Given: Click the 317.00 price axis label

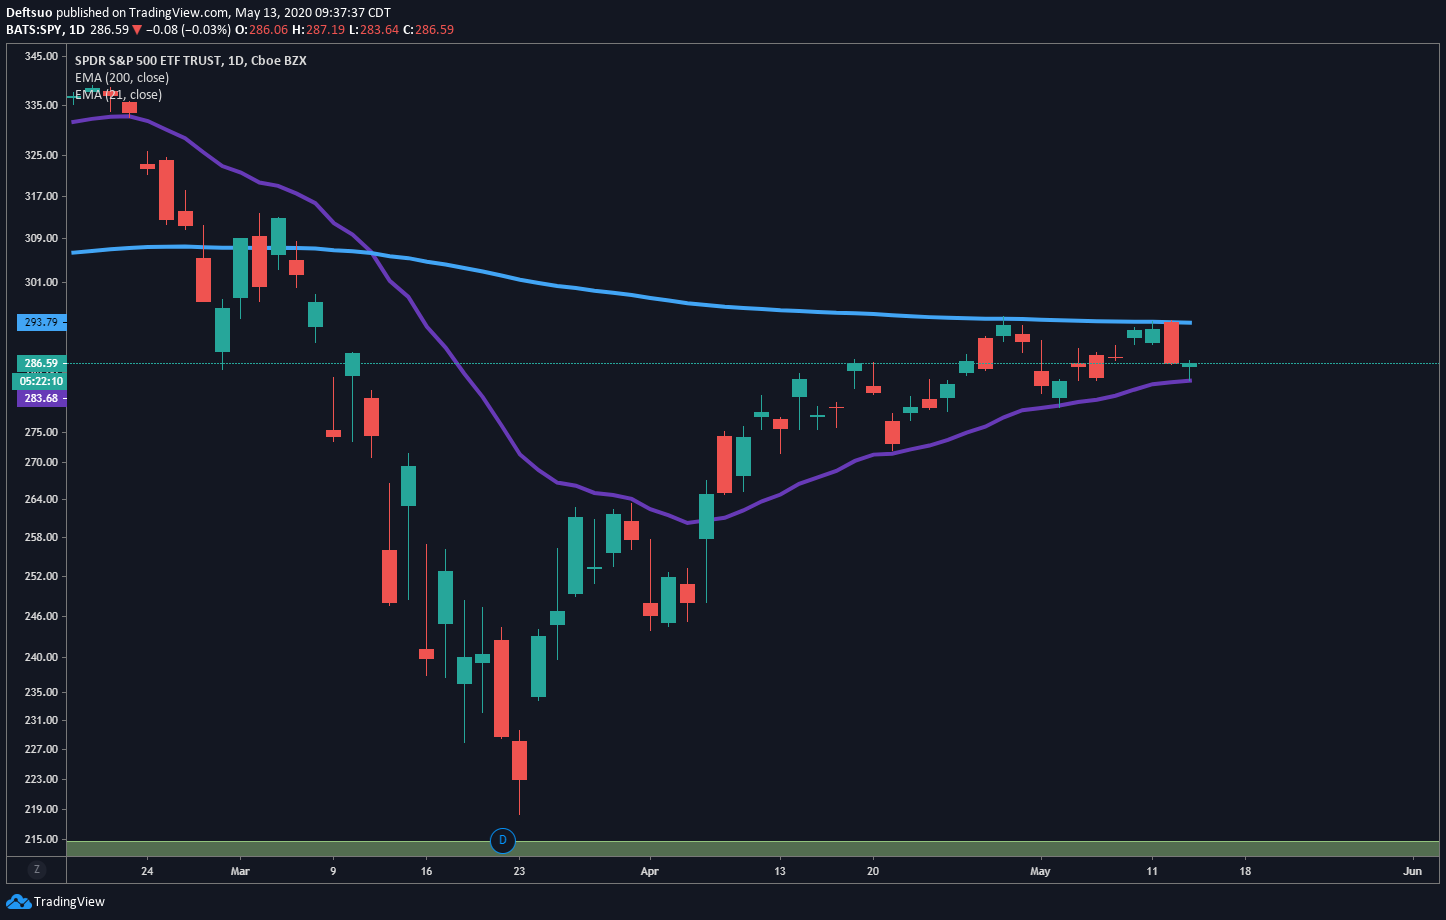Looking at the screenshot, I should tap(41, 196).
